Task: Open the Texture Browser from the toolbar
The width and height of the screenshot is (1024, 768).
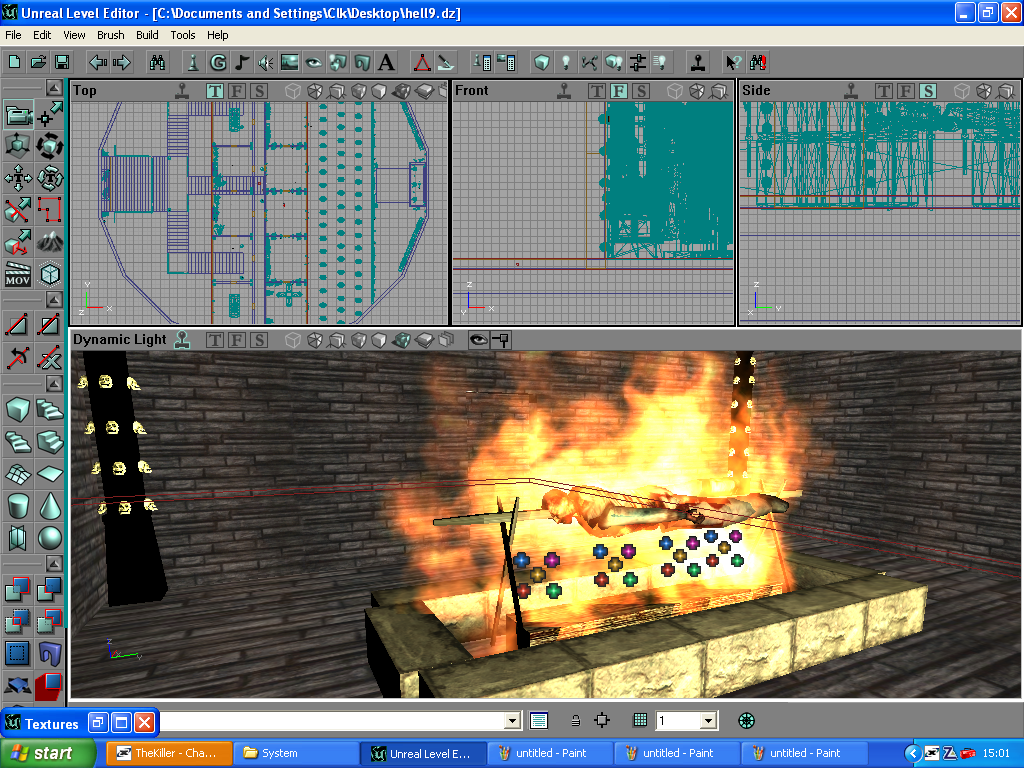Action: pos(290,62)
